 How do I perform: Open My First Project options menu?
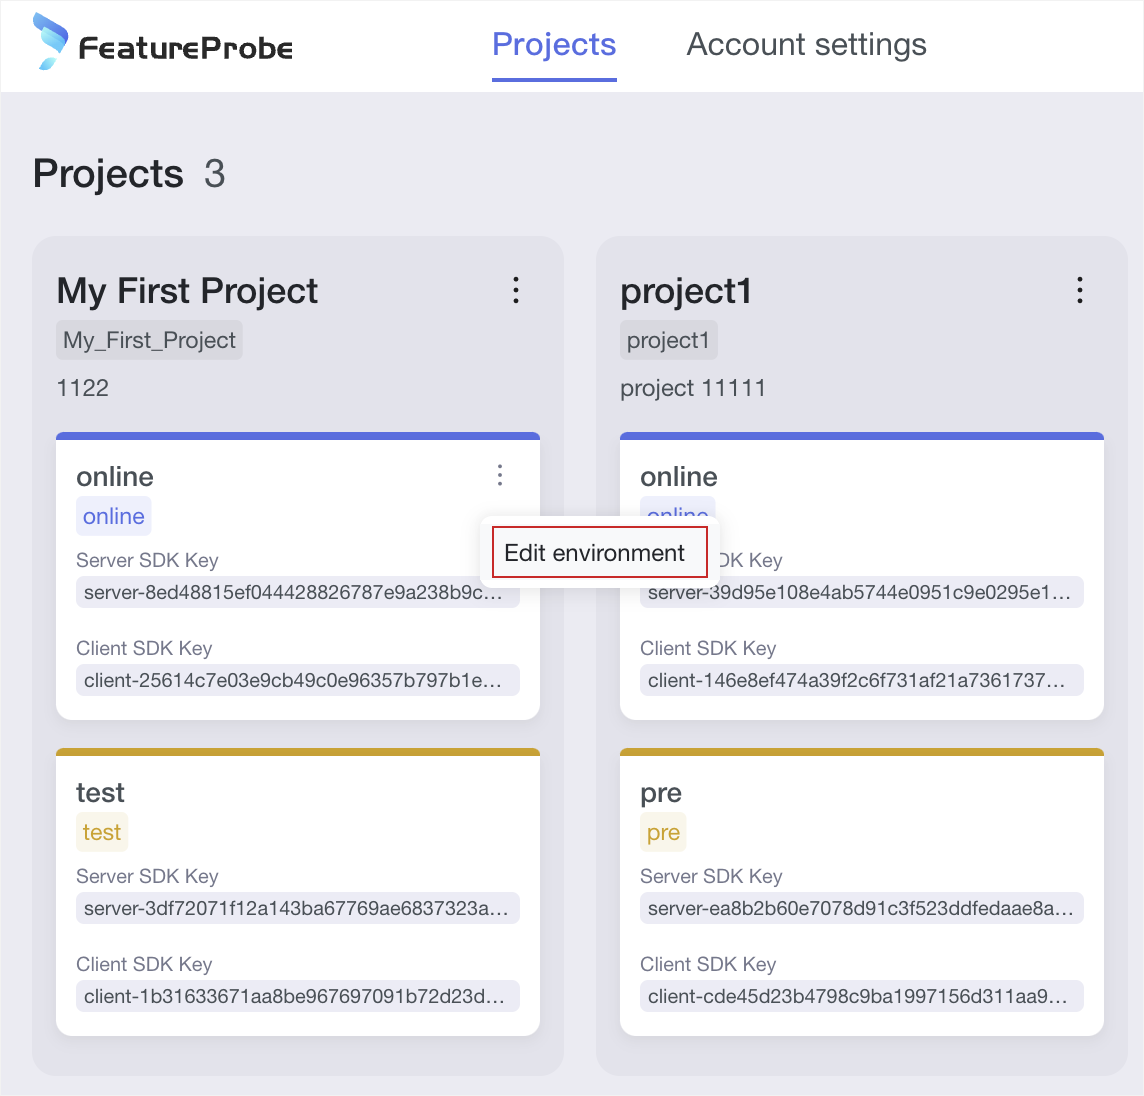click(x=516, y=291)
